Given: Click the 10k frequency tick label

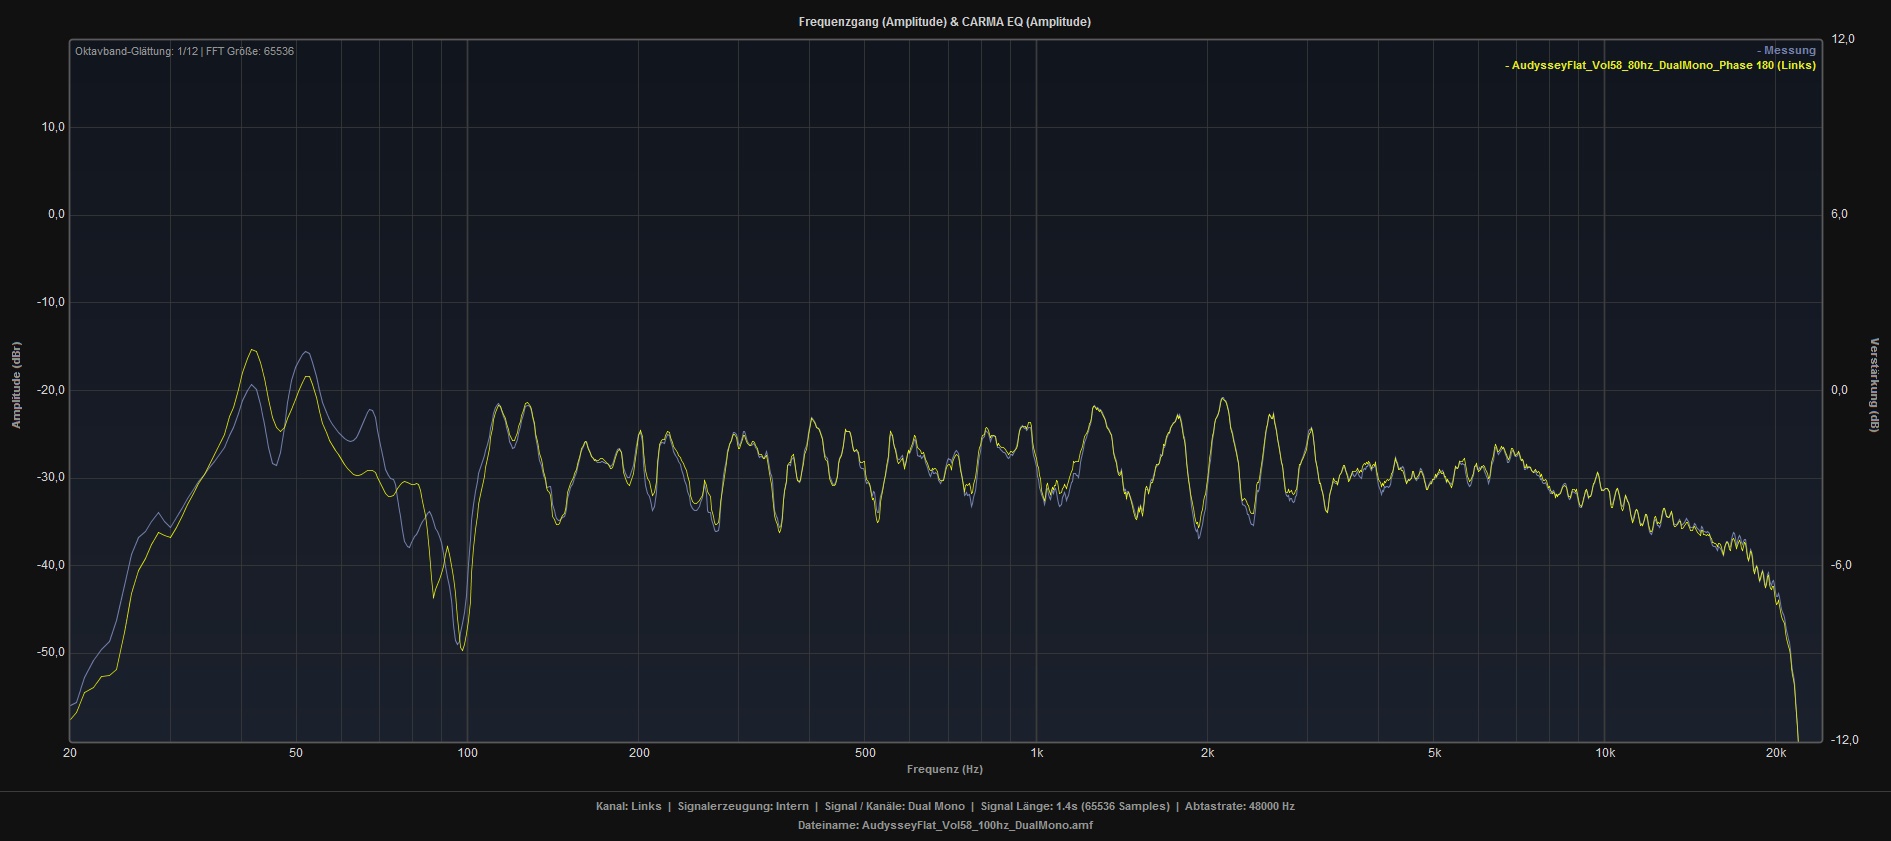Looking at the screenshot, I should [x=1604, y=753].
